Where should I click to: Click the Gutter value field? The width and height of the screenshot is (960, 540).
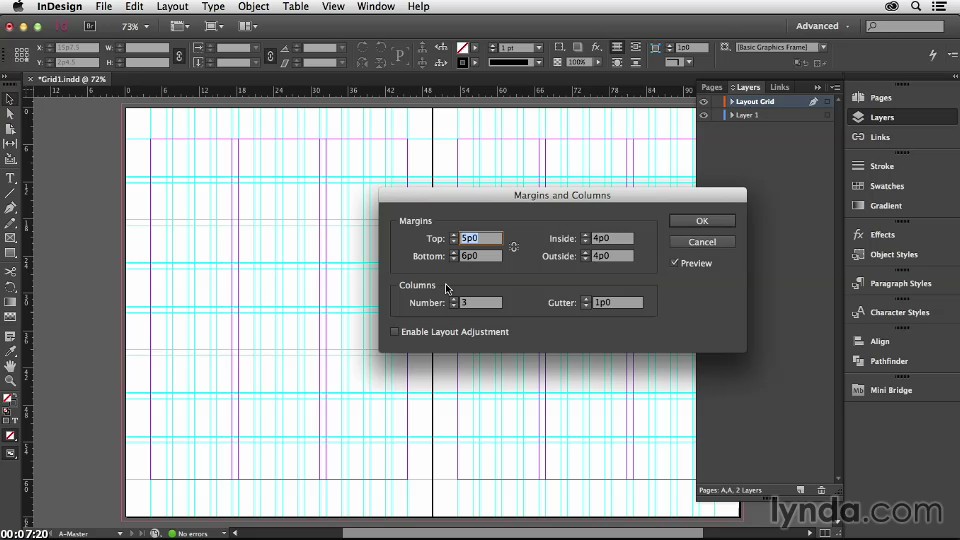(x=617, y=302)
